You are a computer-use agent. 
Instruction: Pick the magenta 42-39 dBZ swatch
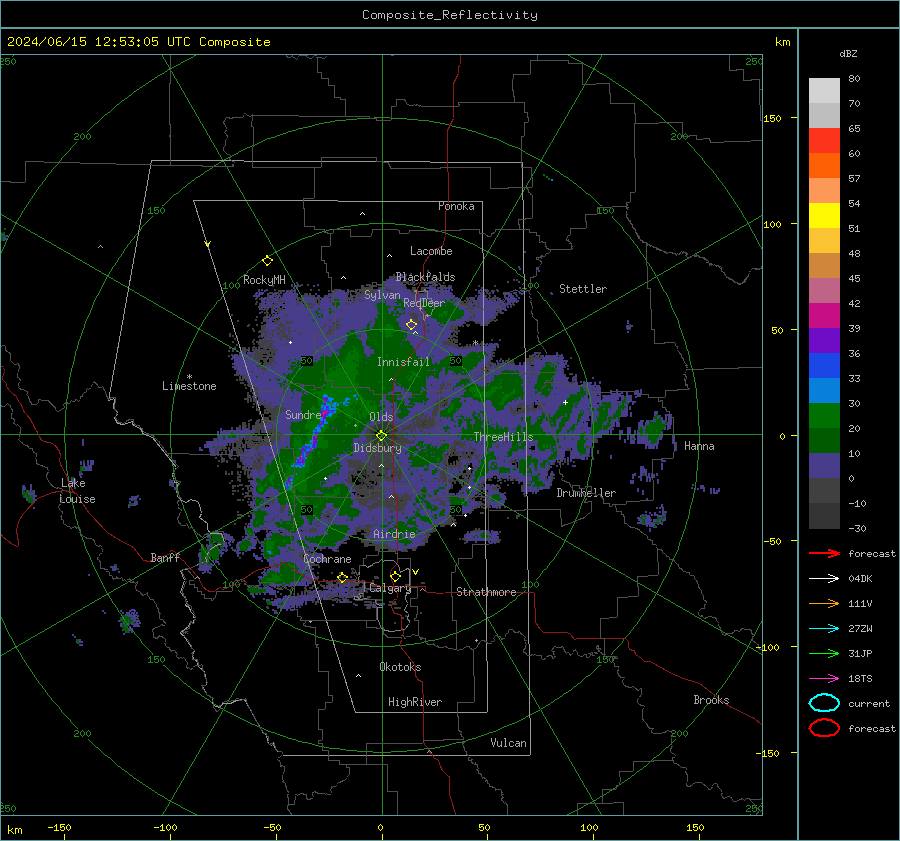pyautogui.click(x=824, y=316)
